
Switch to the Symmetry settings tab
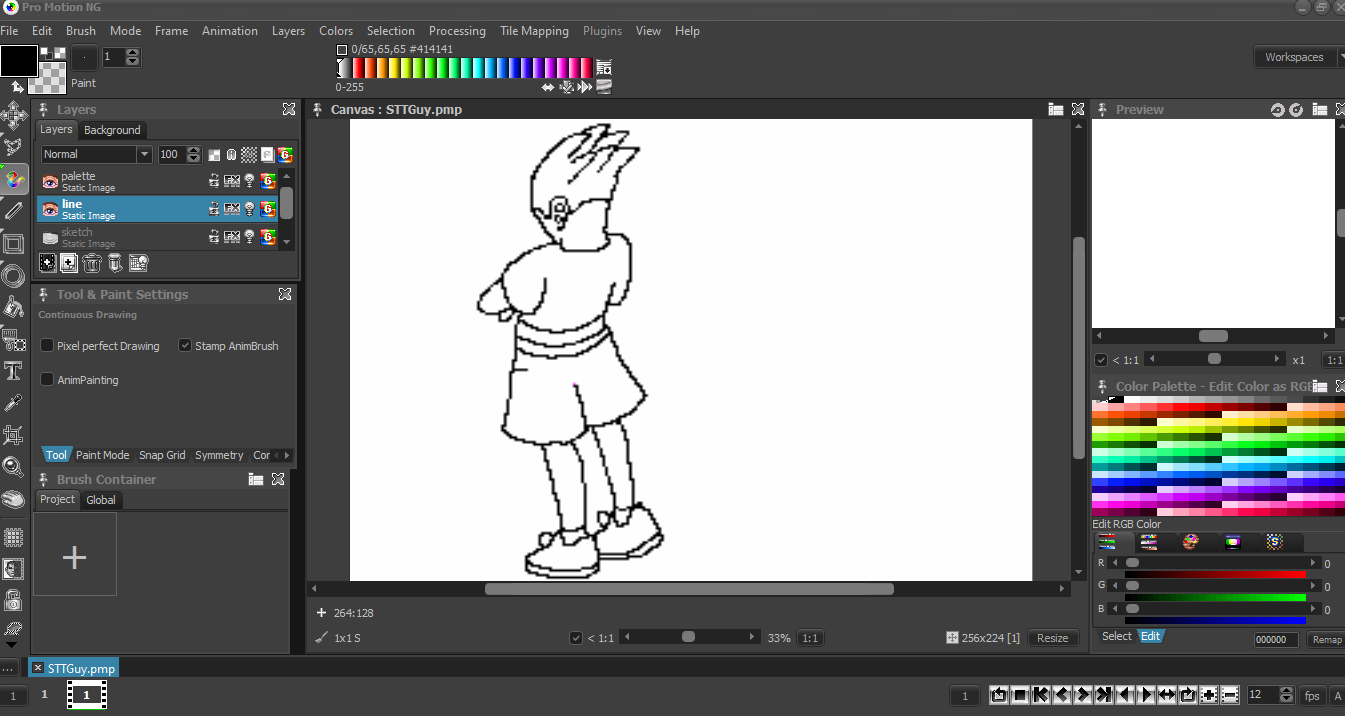click(x=219, y=455)
